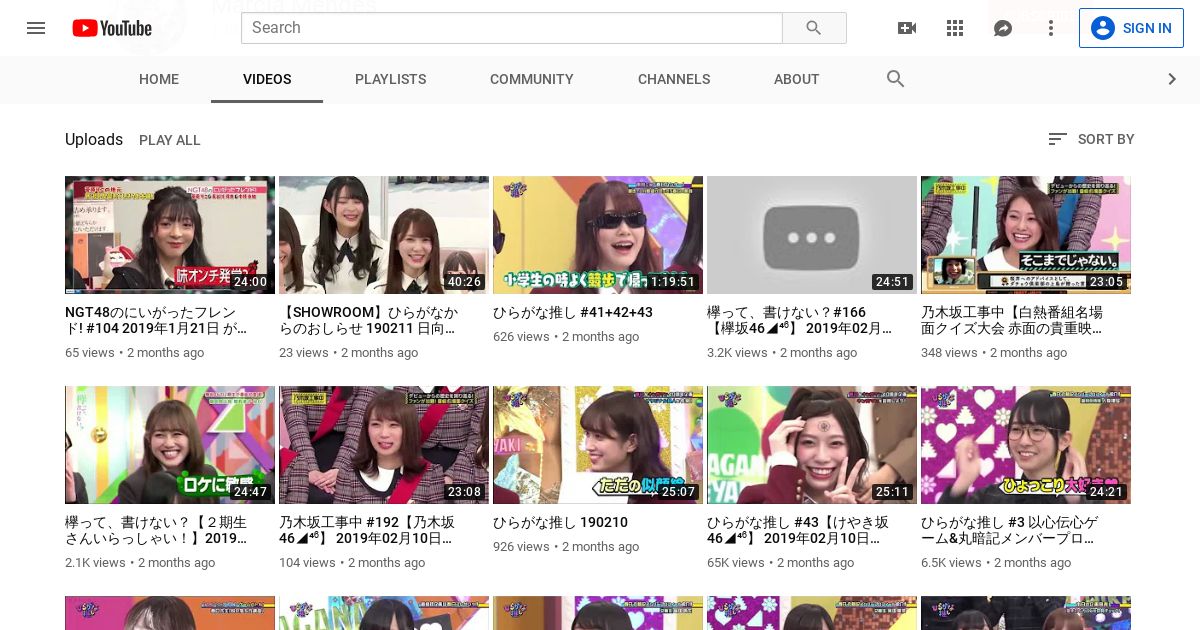
Task: Open the 24:21 video thumbnail
Action: pyautogui.click(x=1026, y=445)
